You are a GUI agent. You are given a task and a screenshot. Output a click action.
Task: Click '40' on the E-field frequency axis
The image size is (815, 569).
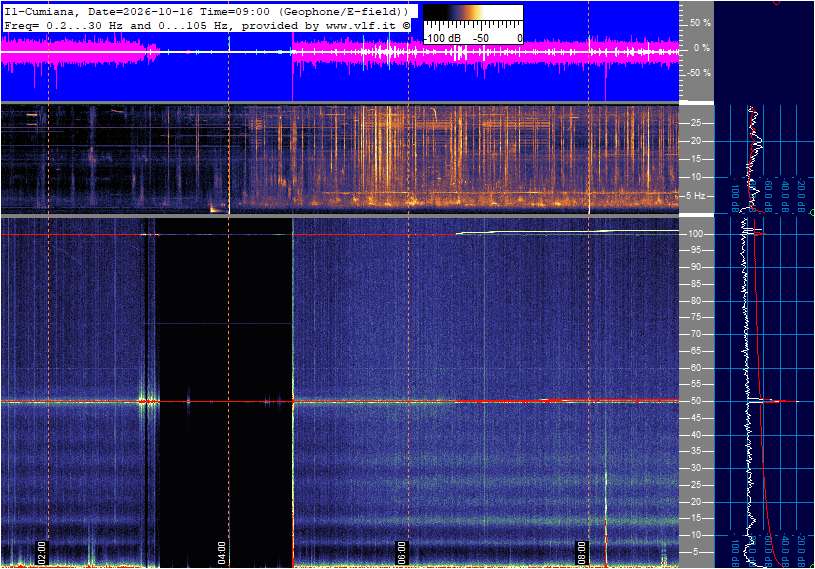(x=695, y=434)
